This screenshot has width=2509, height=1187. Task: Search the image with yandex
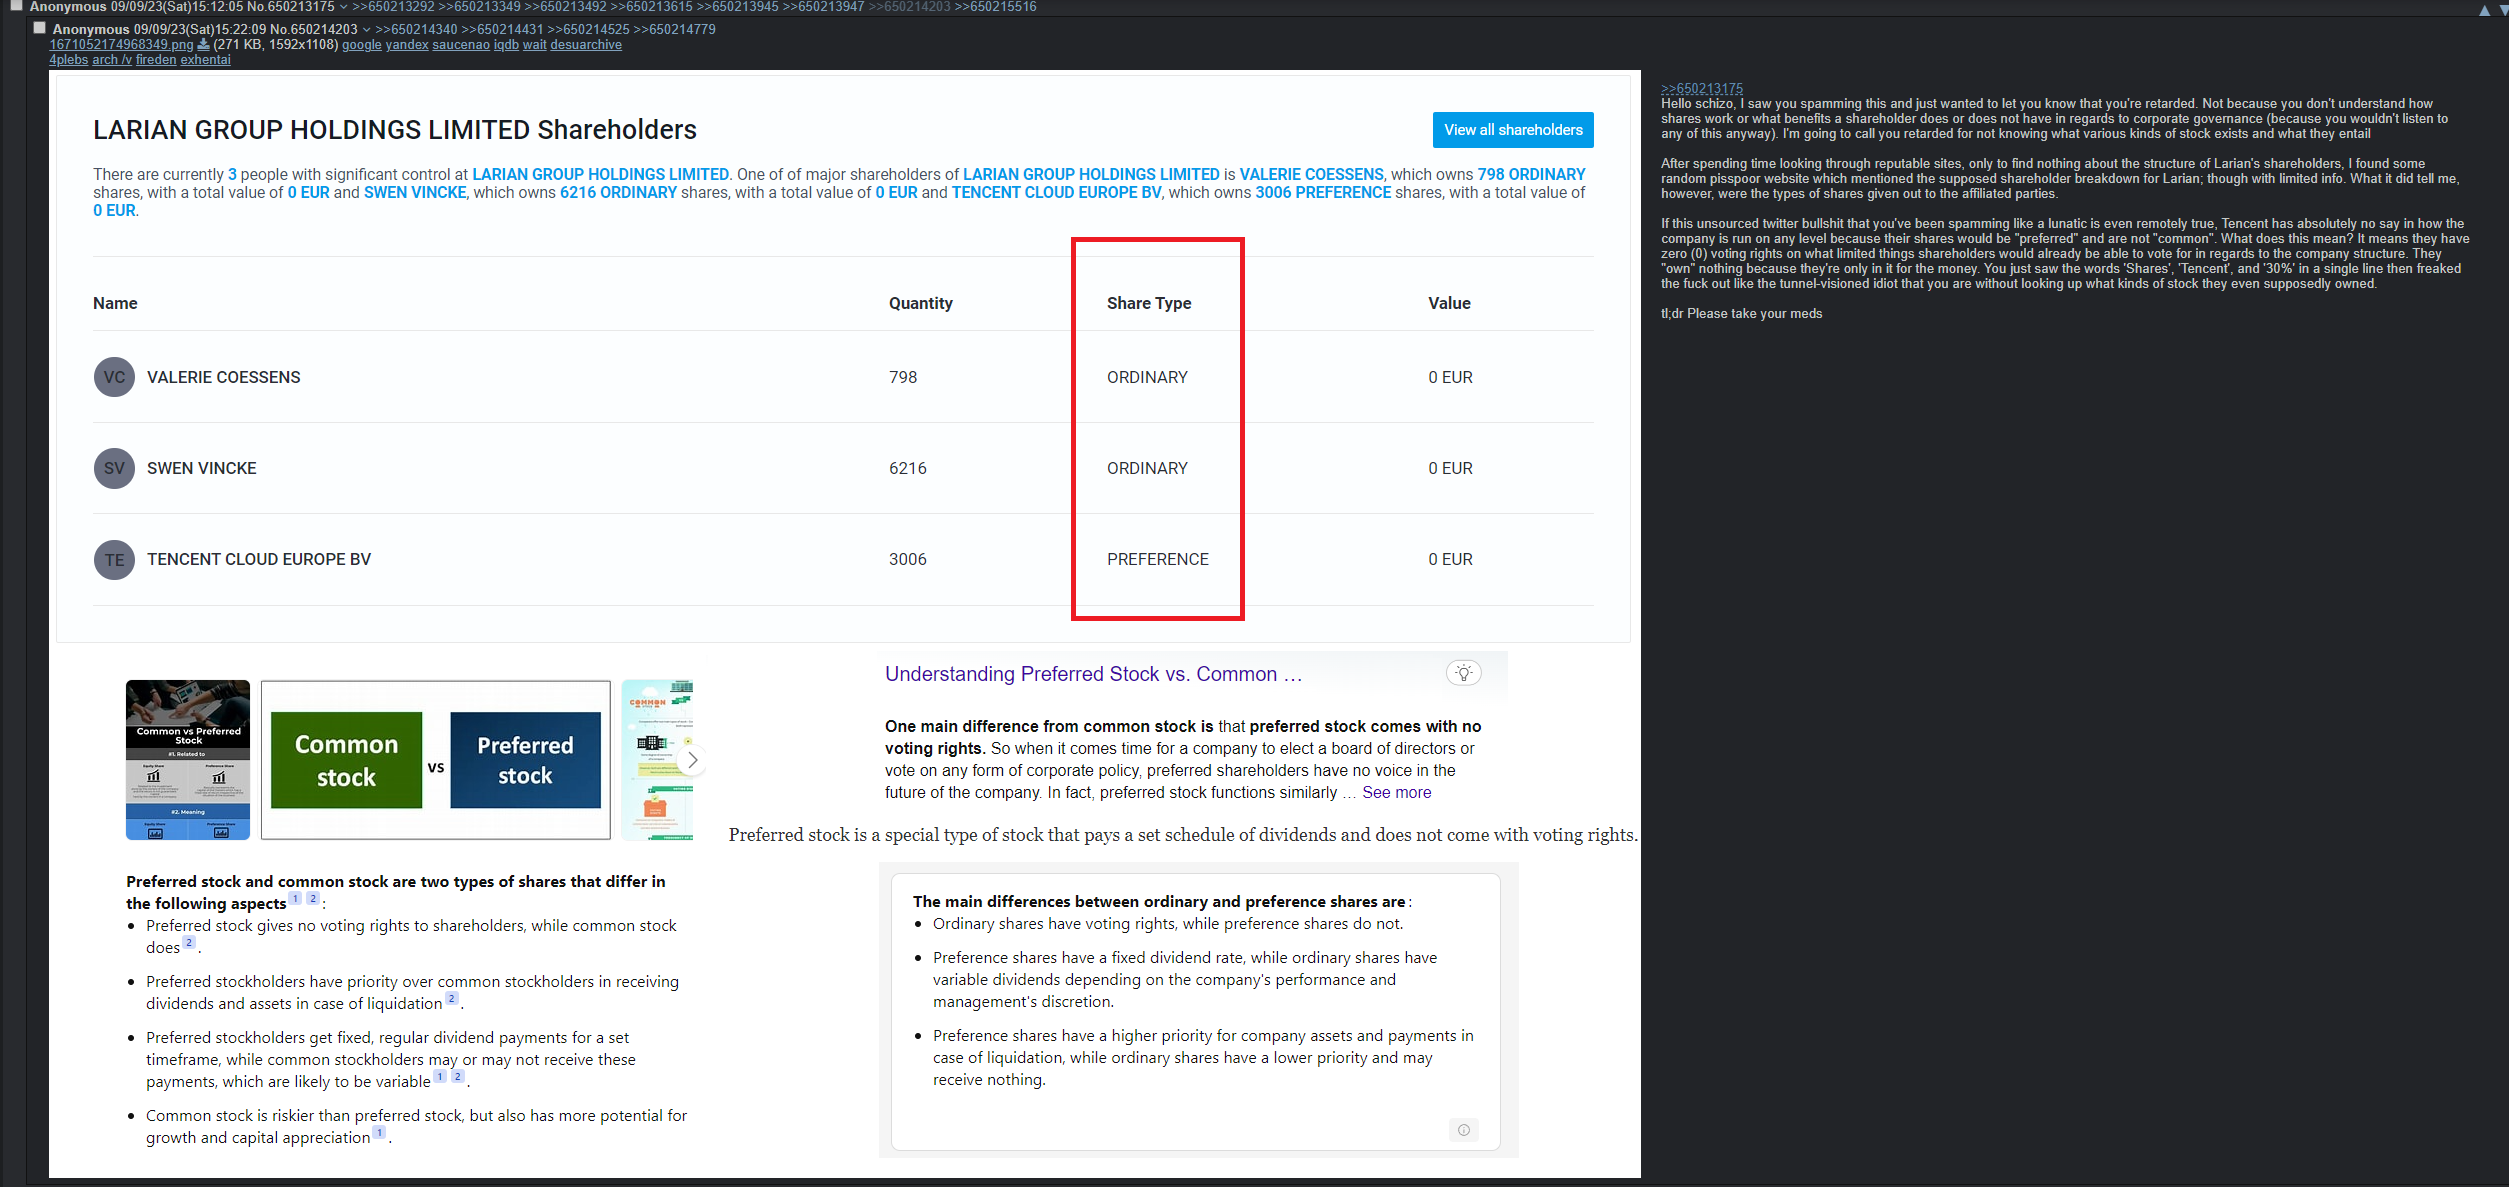coord(407,44)
